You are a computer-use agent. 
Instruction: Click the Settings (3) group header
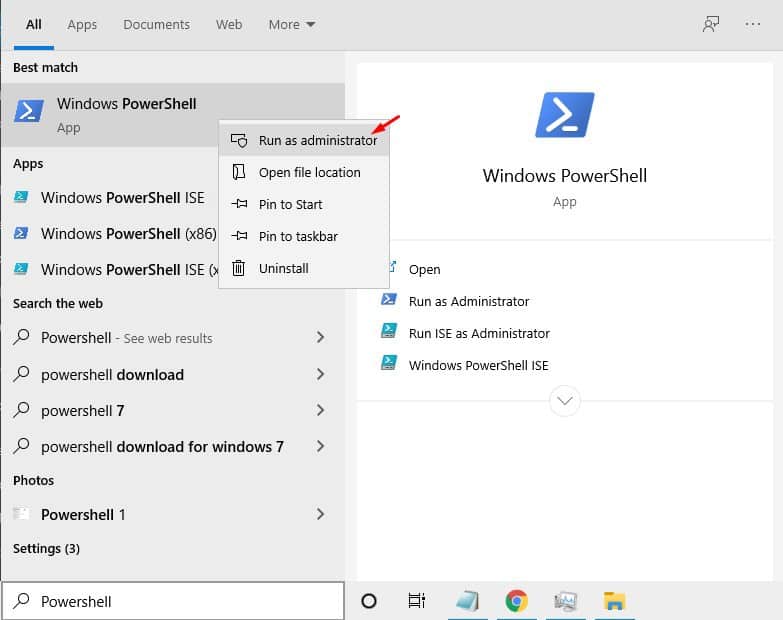pyautogui.click(x=46, y=549)
